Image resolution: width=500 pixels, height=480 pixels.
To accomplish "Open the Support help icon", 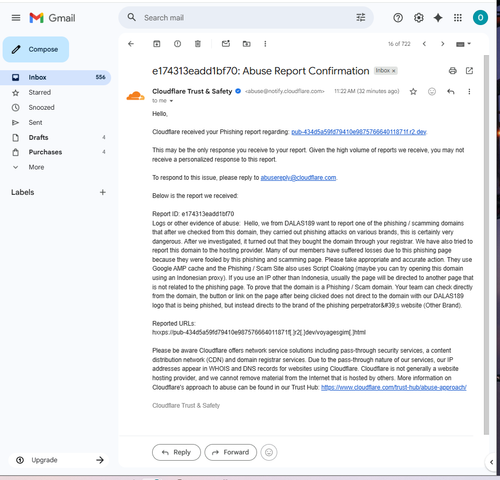I will [x=398, y=18].
